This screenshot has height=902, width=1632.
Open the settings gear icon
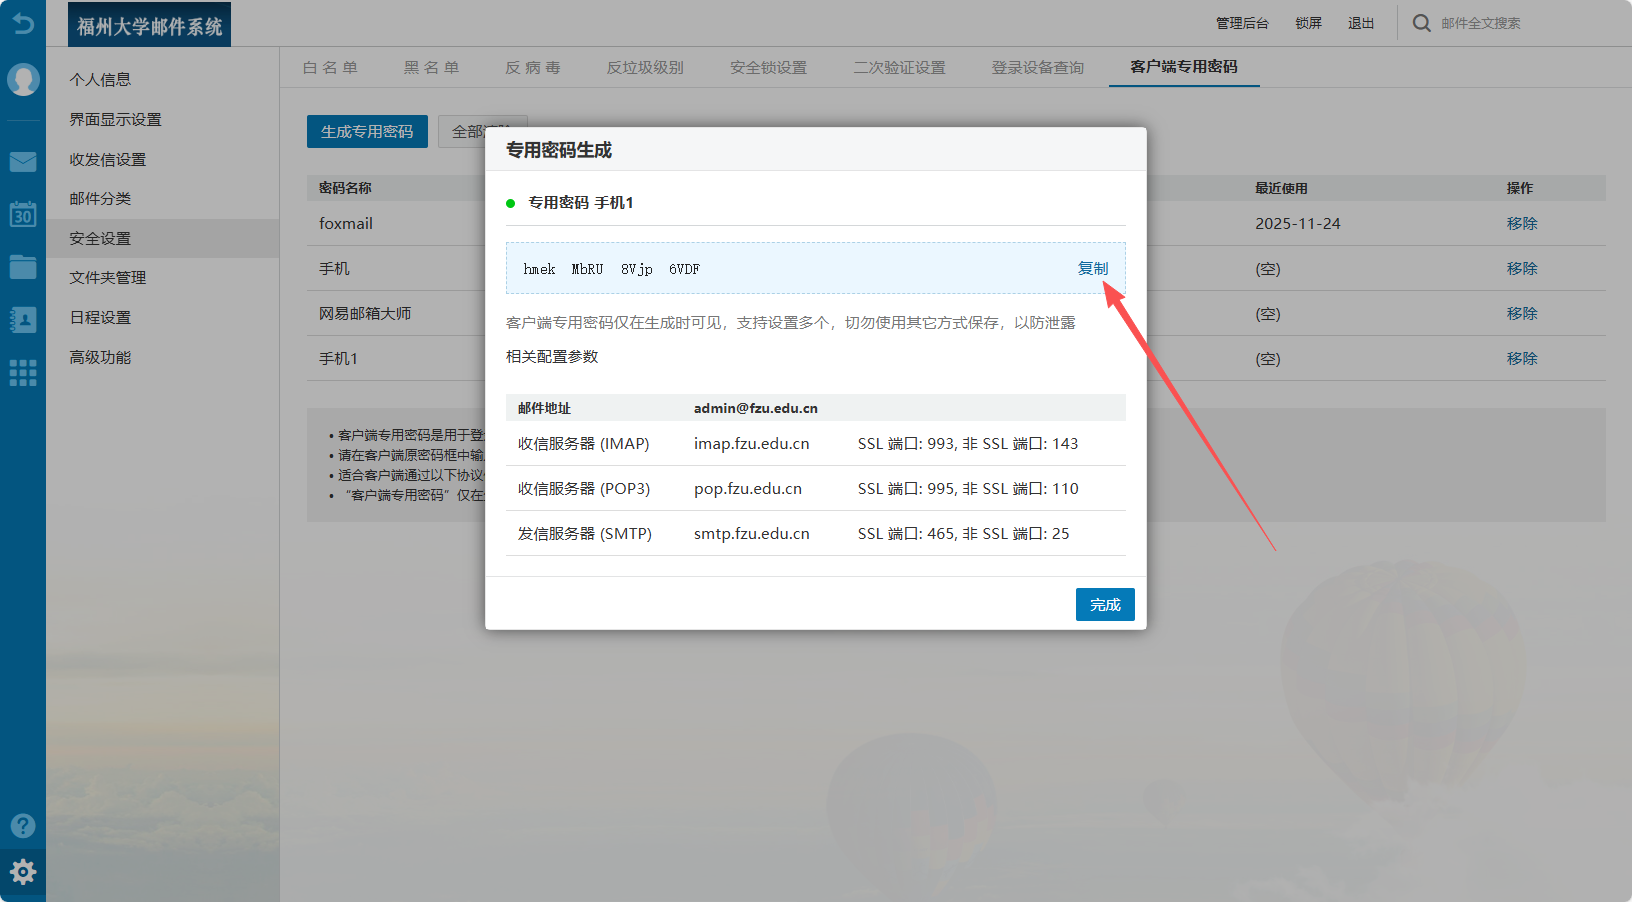pos(23,872)
